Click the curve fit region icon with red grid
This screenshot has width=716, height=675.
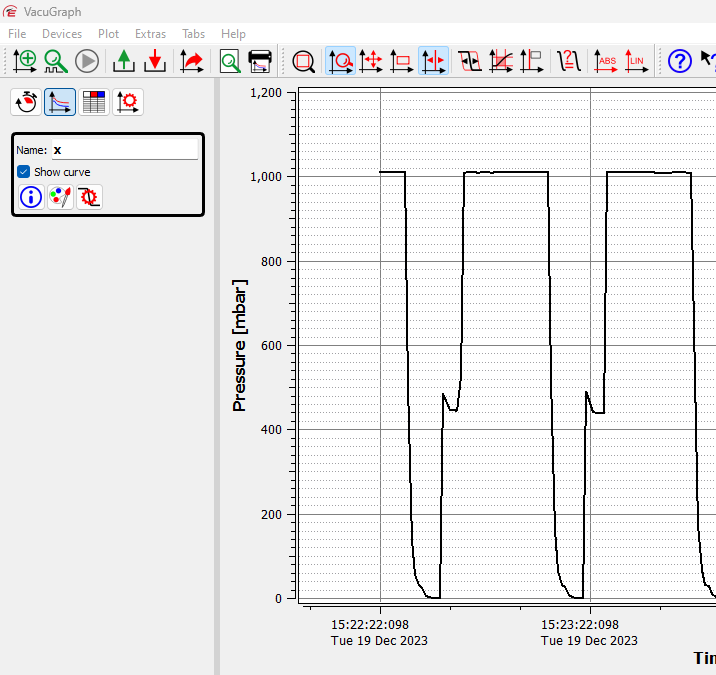click(x=501, y=61)
